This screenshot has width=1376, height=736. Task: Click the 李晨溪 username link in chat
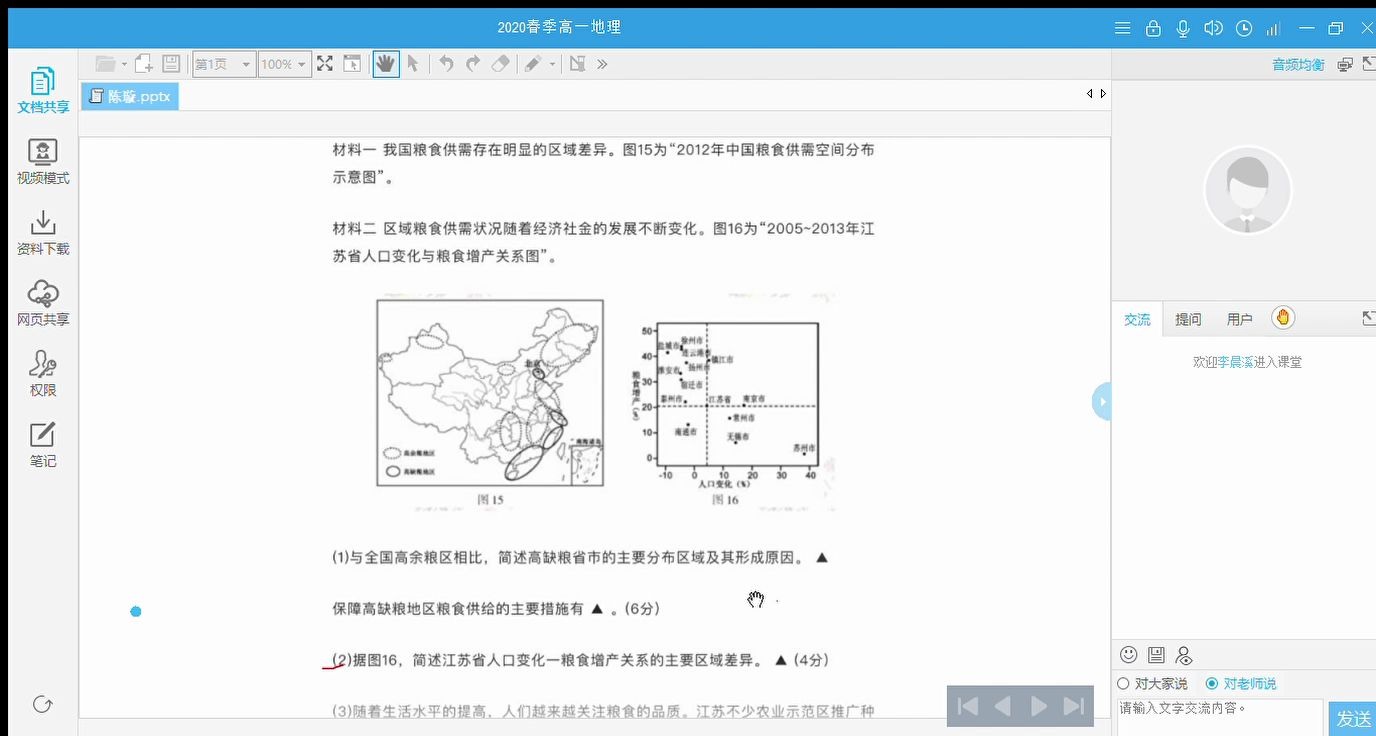click(x=1236, y=362)
